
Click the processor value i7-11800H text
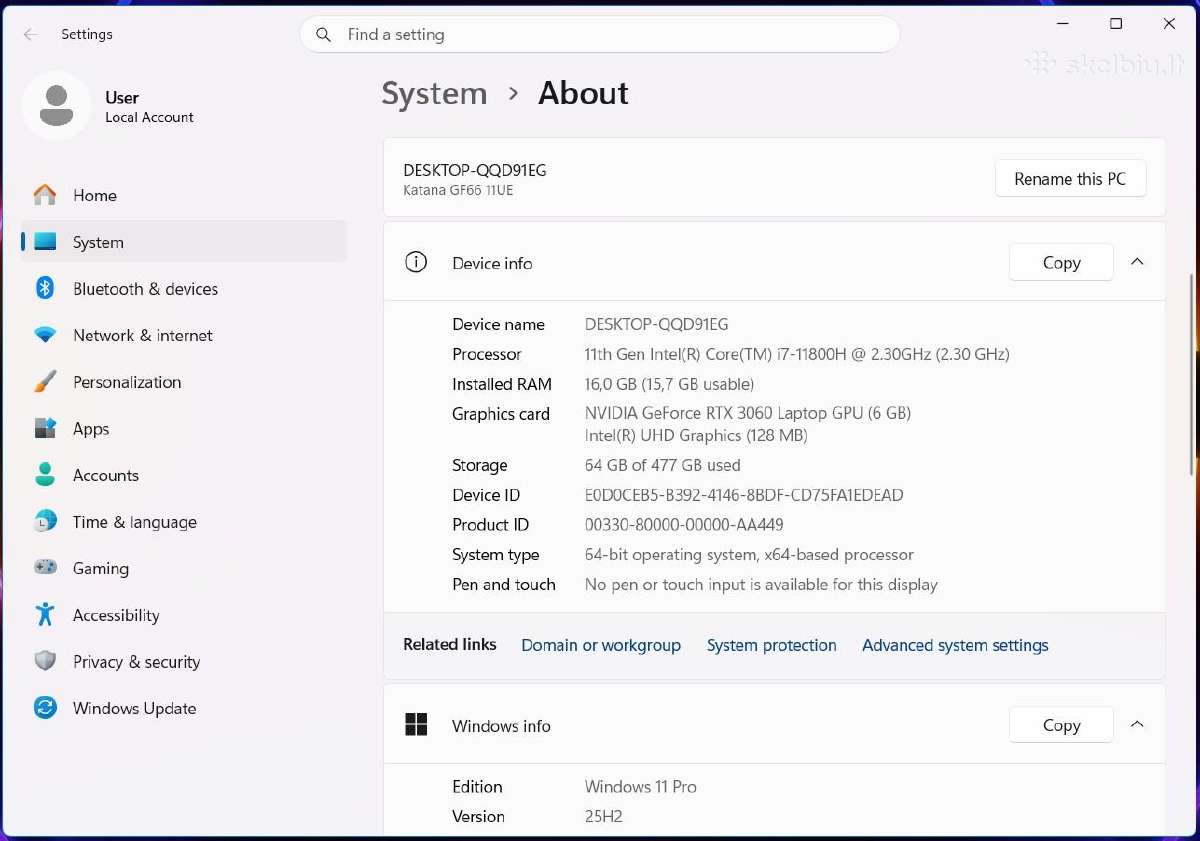click(x=796, y=354)
